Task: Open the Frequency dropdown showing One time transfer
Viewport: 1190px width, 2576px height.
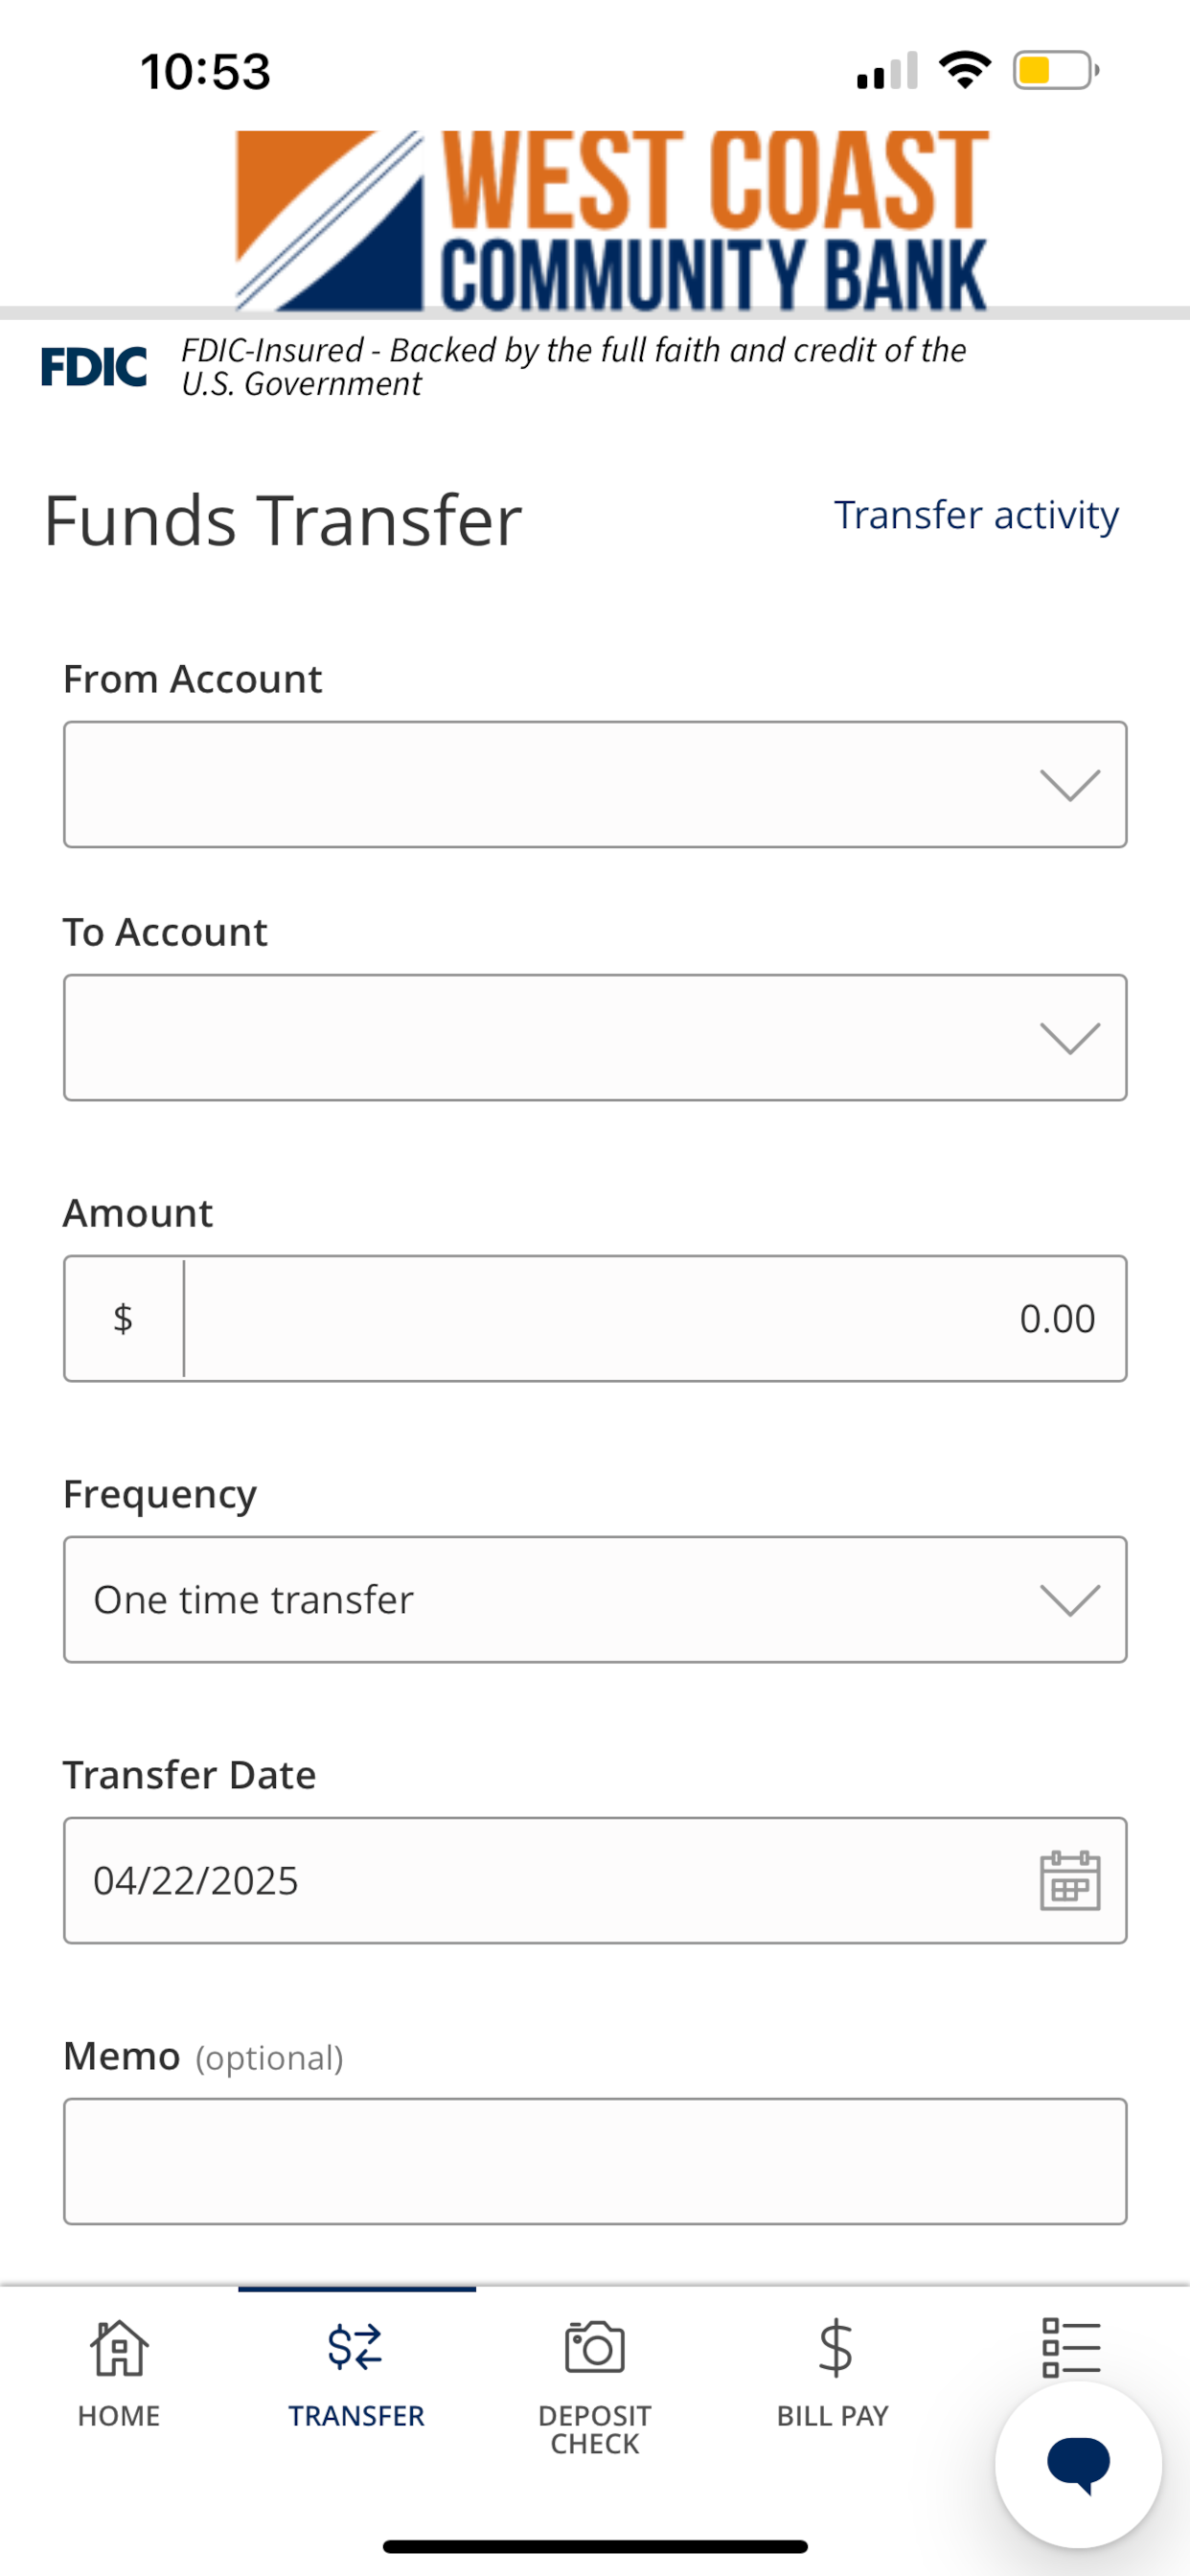Action: point(595,1600)
